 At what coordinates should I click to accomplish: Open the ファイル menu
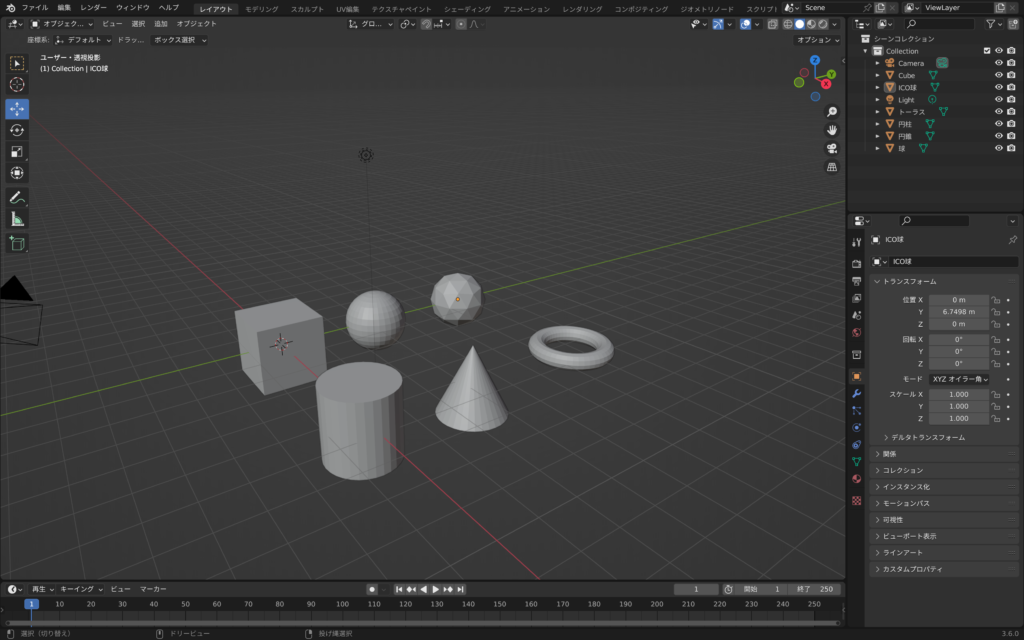(x=35, y=8)
